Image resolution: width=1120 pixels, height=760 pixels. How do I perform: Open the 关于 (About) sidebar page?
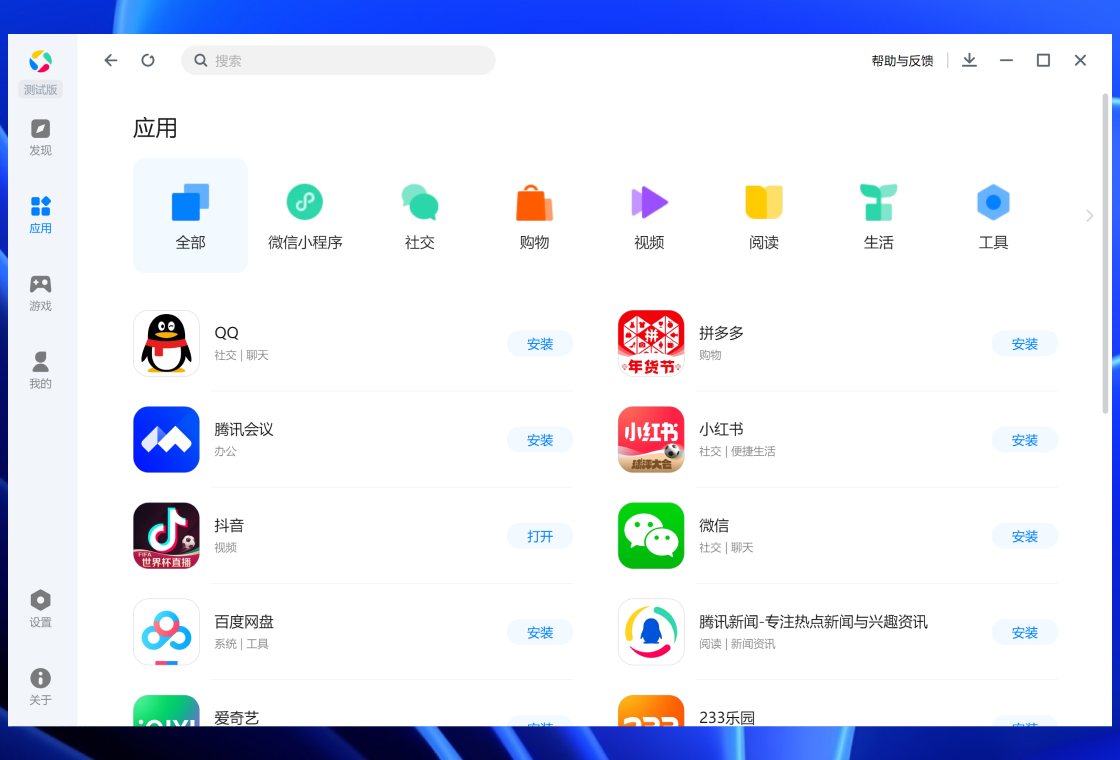[x=41, y=686]
